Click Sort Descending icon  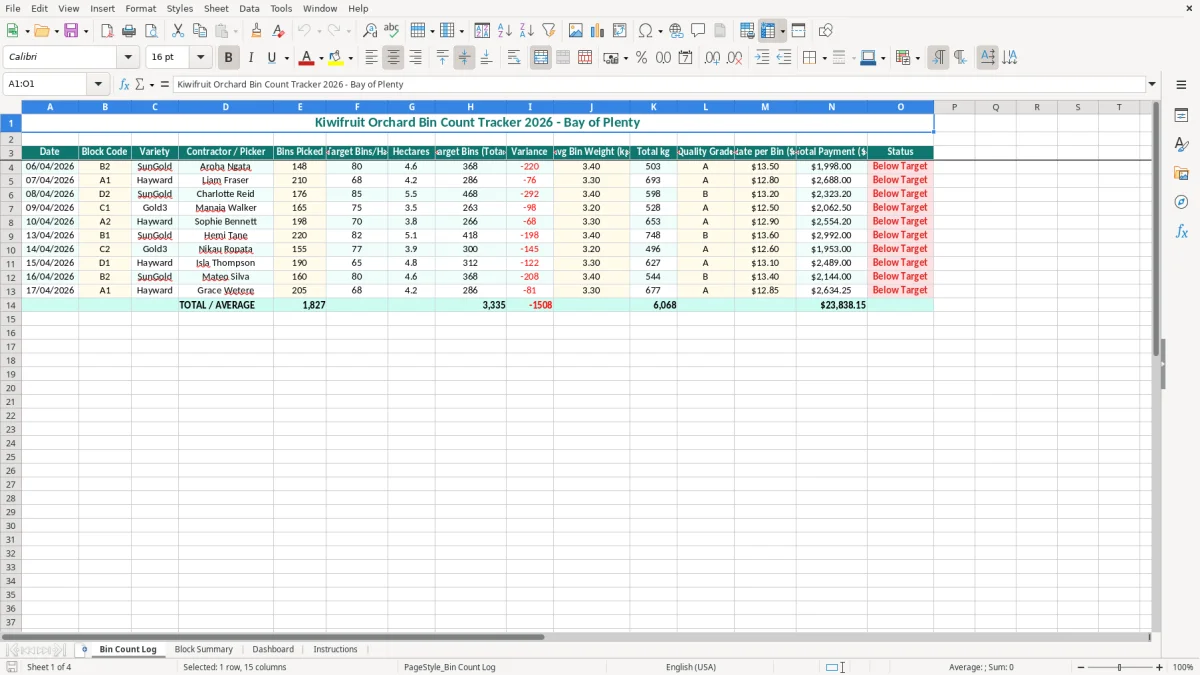(x=527, y=31)
